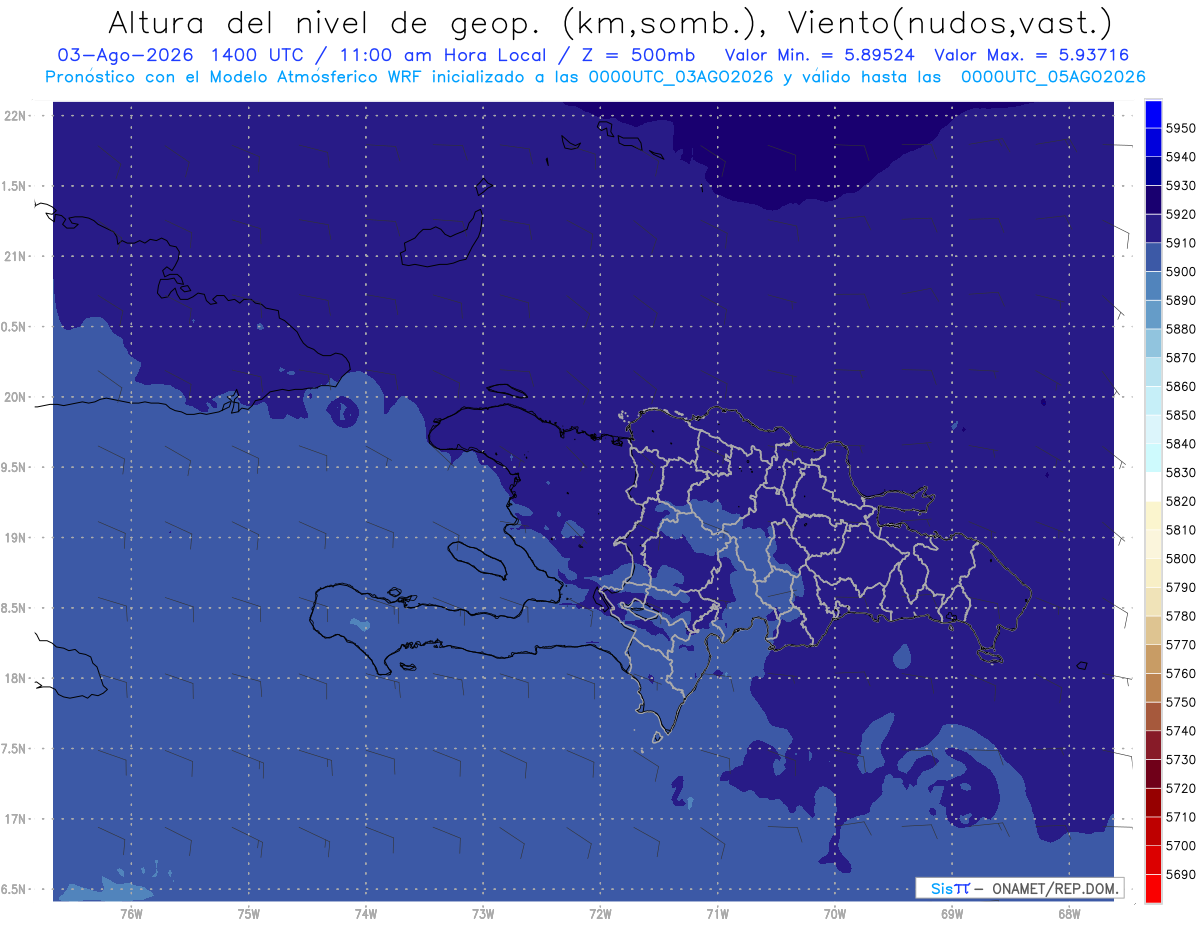Click the legend value 5920

point(1180,215)
